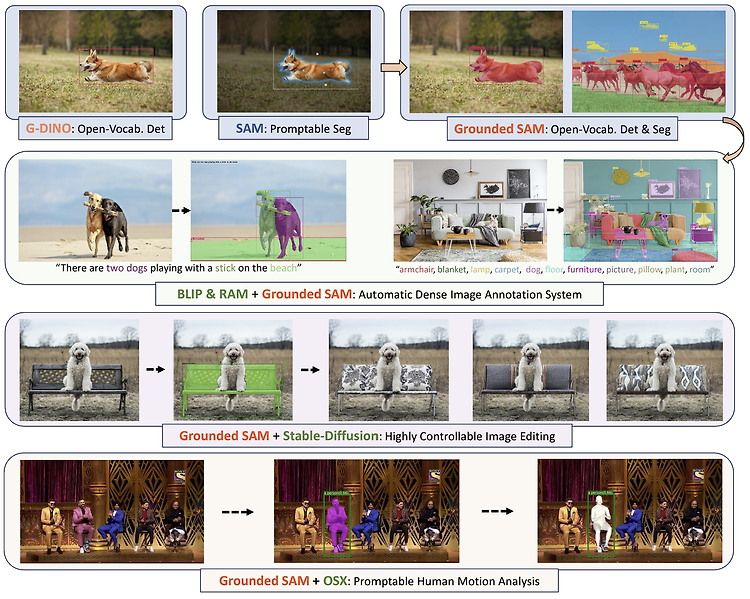750x599 pixels.
Task: Select the 'G-DINO: Open-Vocab. Det' label
Action: point(95,129)
